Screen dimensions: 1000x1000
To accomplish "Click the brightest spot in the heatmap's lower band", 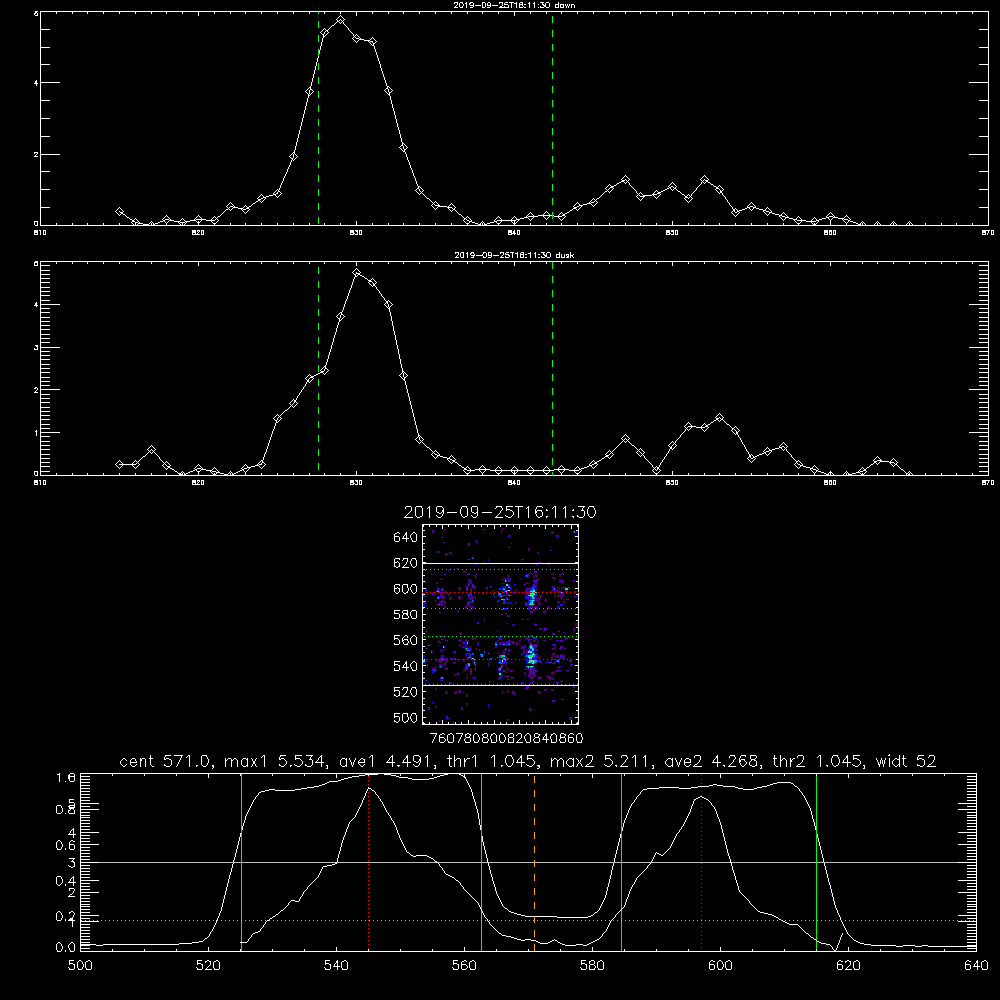I will (531, 655).
